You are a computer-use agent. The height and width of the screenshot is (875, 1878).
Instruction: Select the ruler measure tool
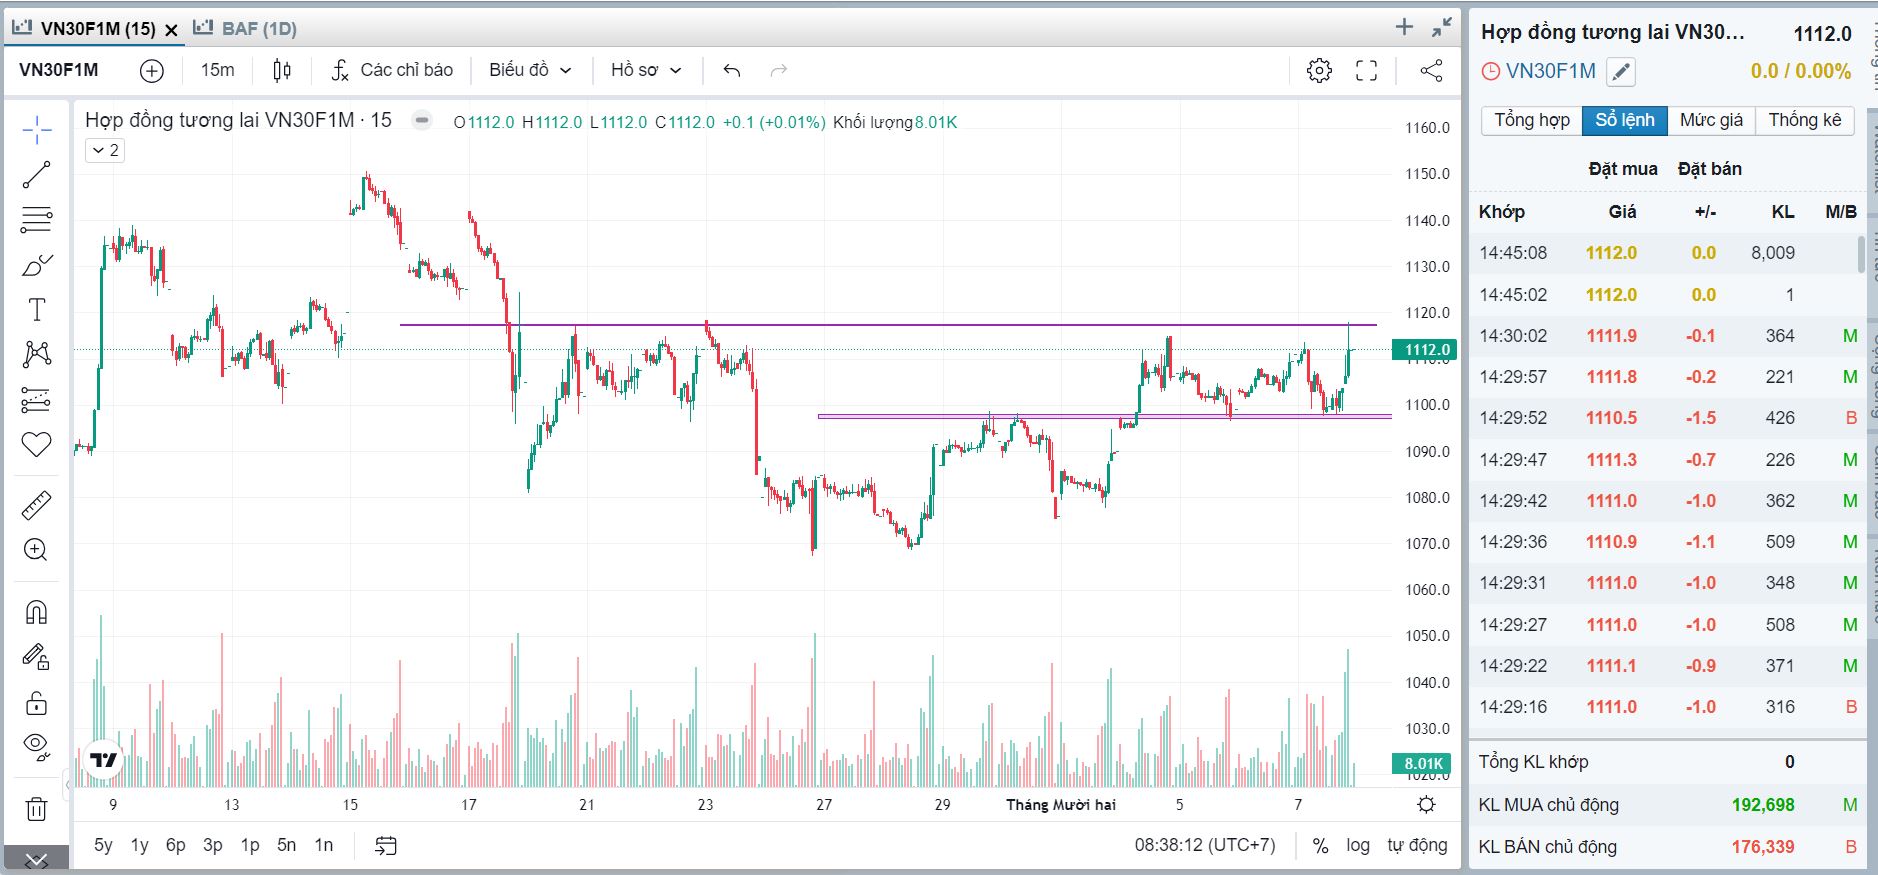pos(37,505)
